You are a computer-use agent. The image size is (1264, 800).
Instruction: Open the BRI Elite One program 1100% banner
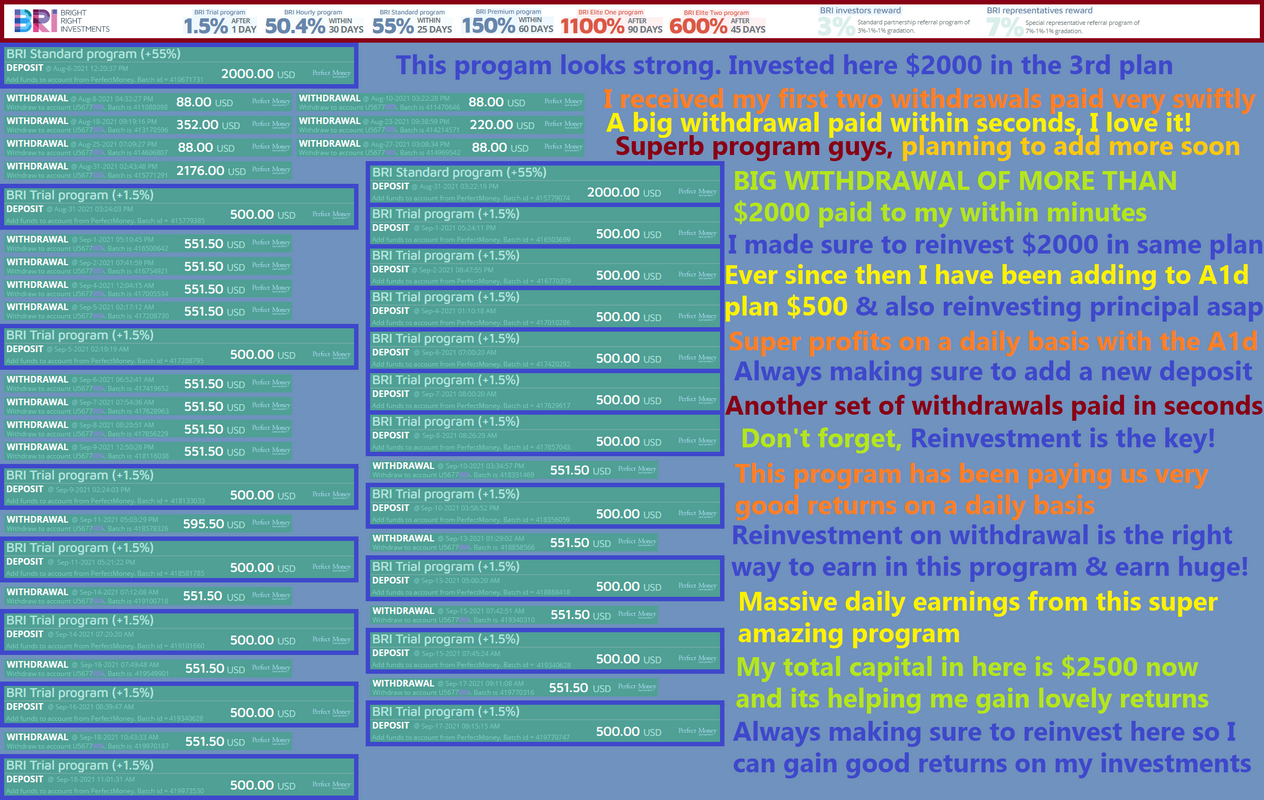612,22
